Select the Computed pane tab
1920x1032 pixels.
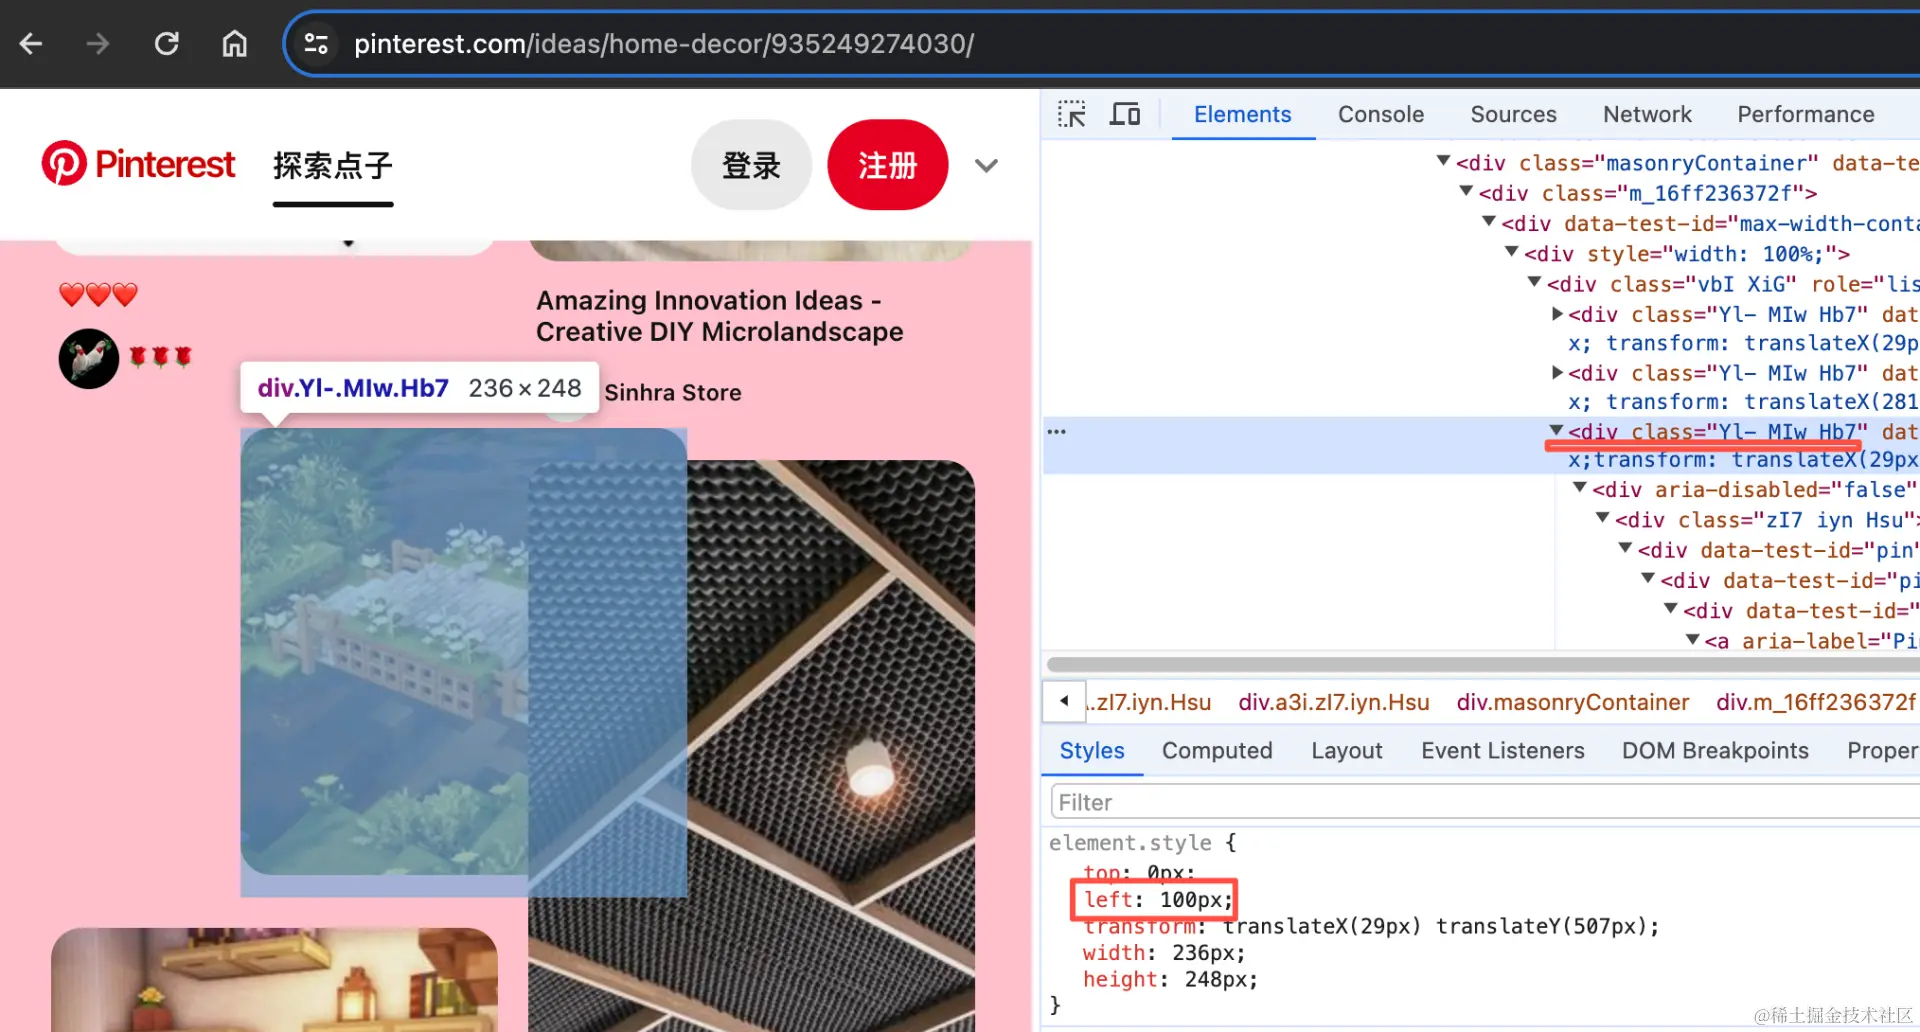tap(1217, 751)
